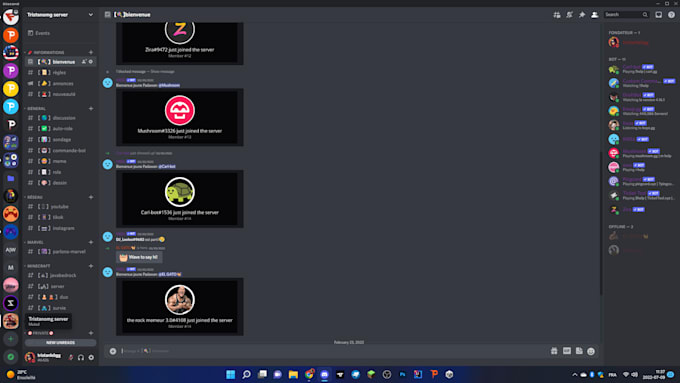Open the Threads icon in channel header
This screenshot has height=383, width=680.
coord(557,15)
